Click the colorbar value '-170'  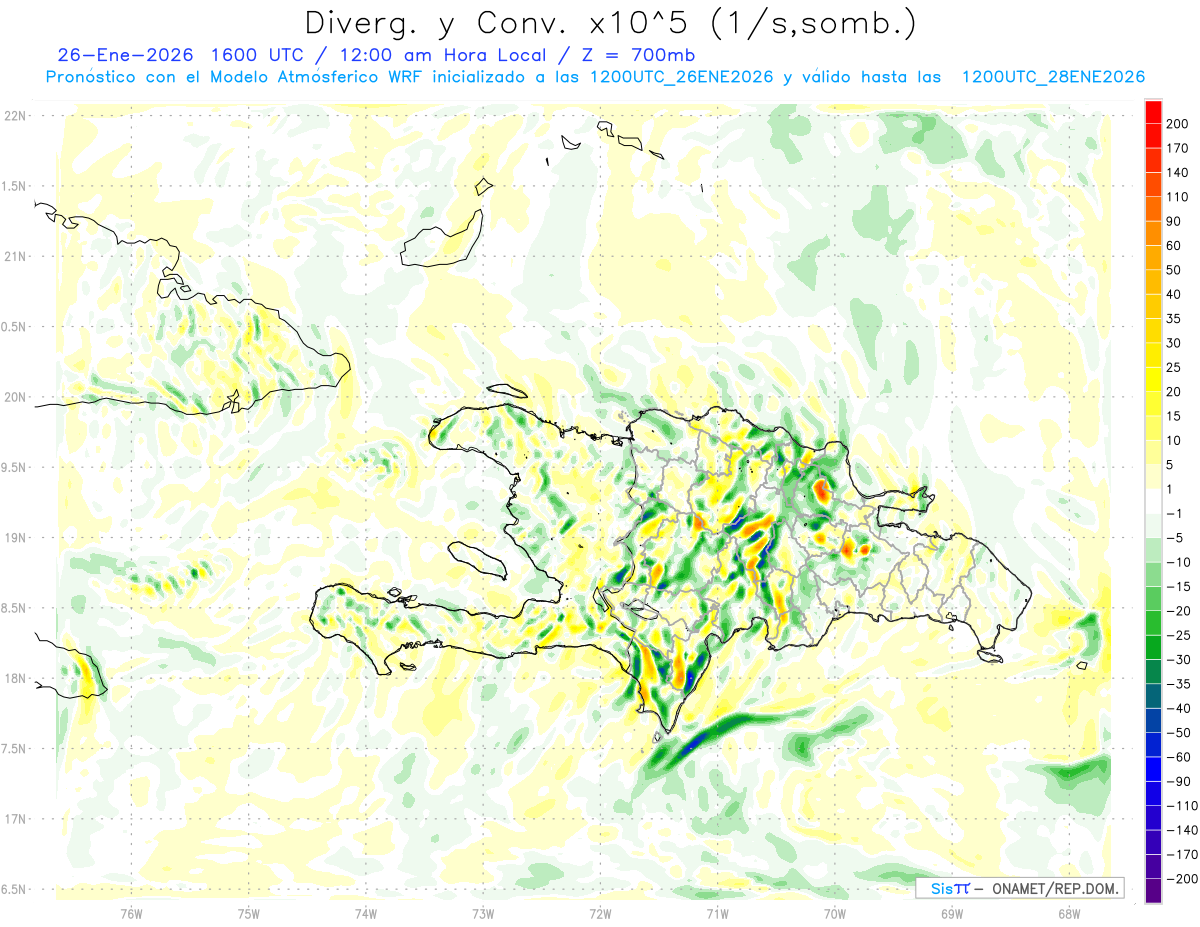pyautogui.click(x=1181, y=854)
